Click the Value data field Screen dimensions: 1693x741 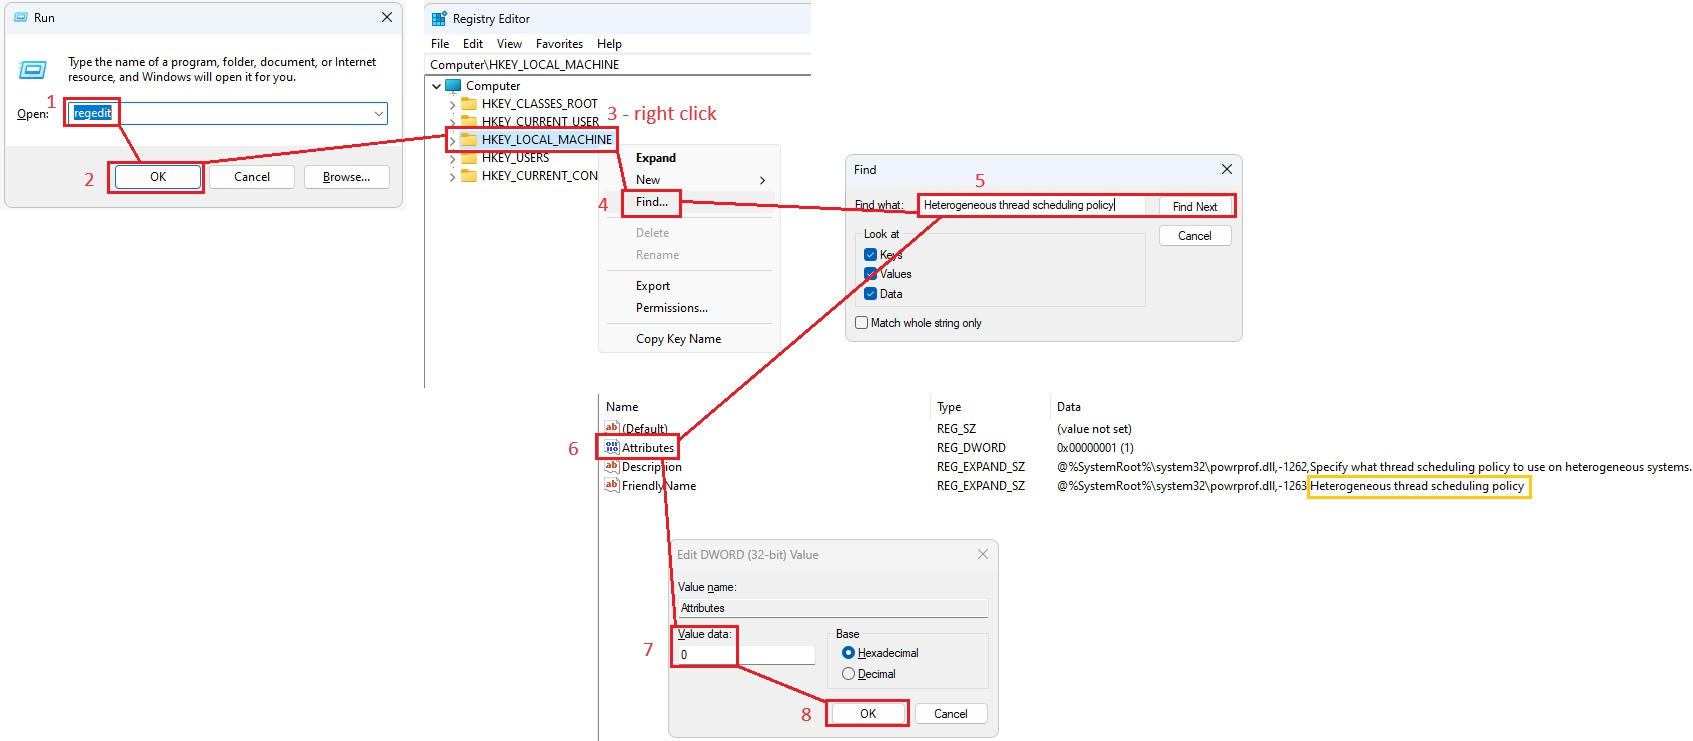[x=746, y=655]
